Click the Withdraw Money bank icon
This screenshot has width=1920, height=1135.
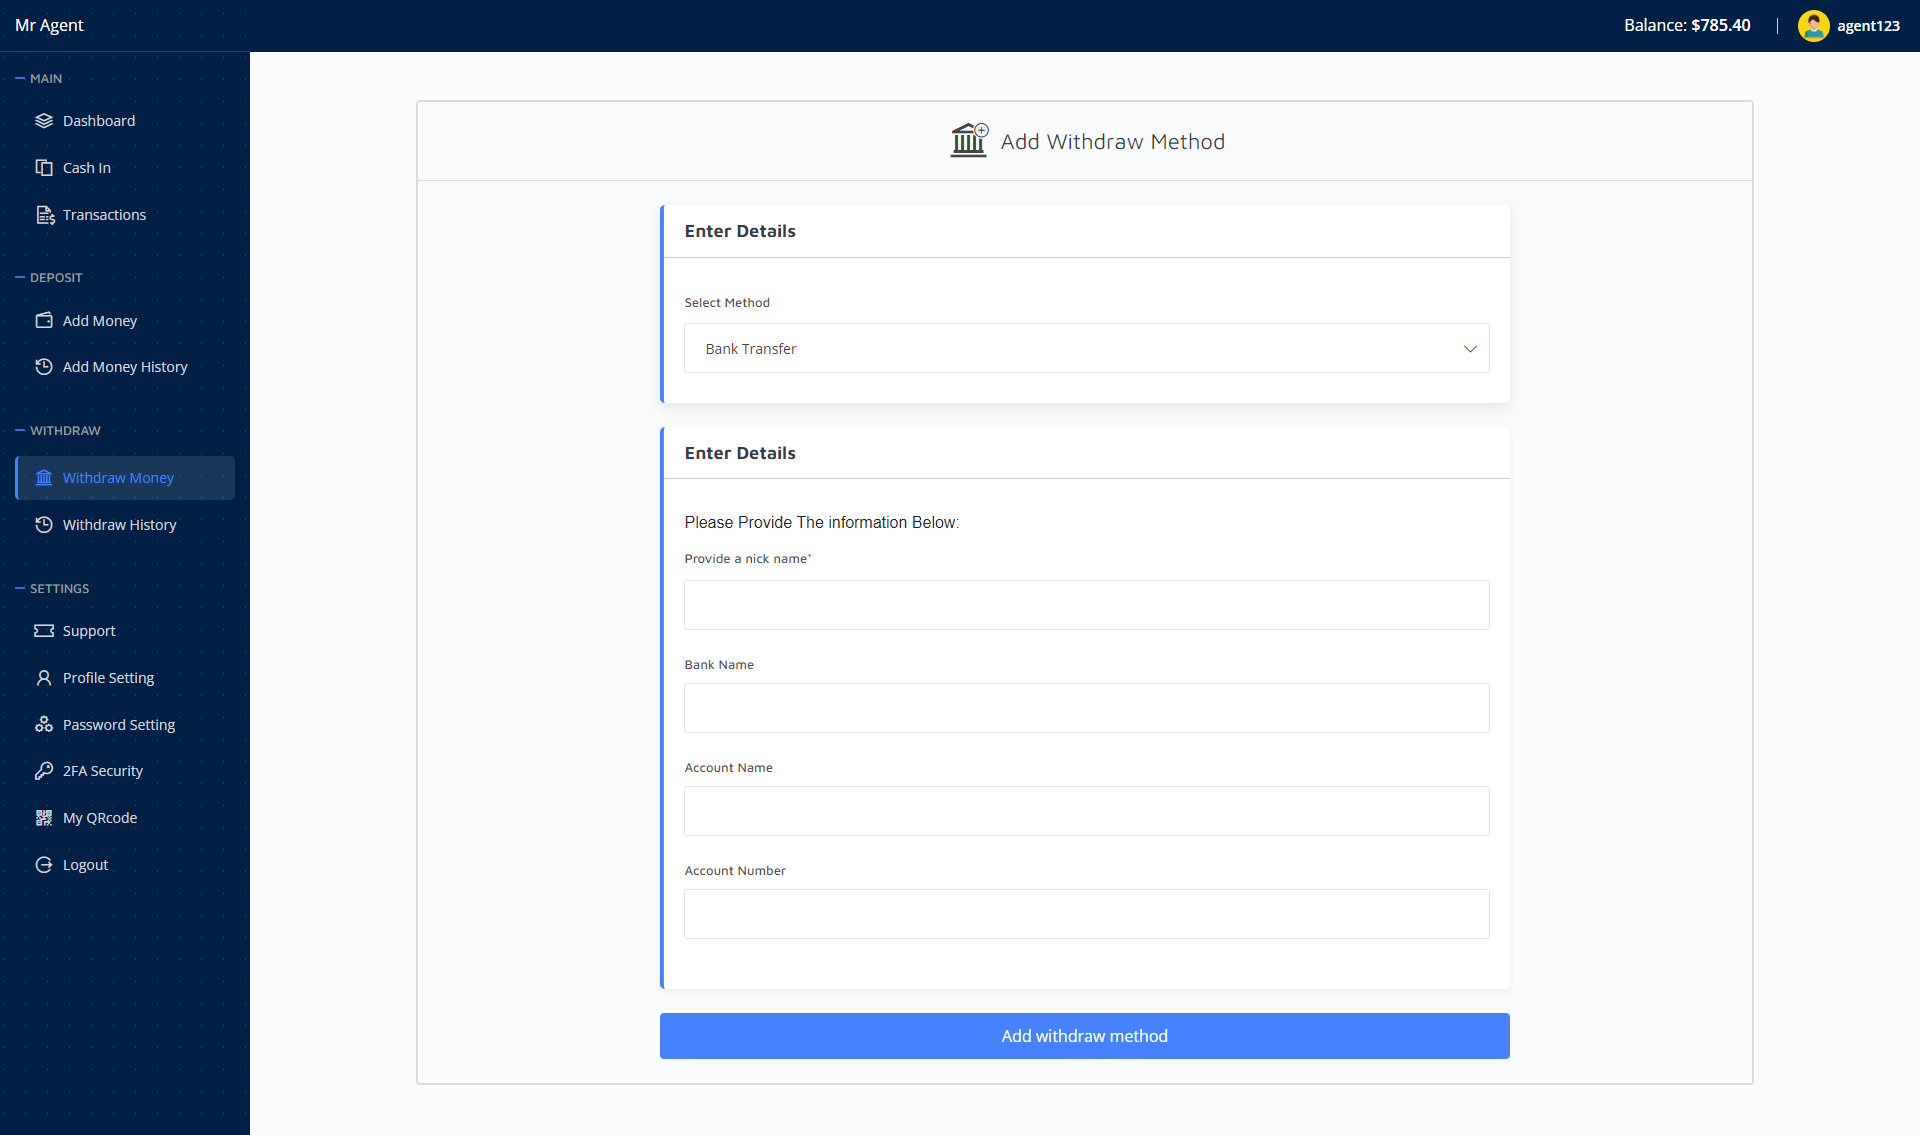[44, 478]
